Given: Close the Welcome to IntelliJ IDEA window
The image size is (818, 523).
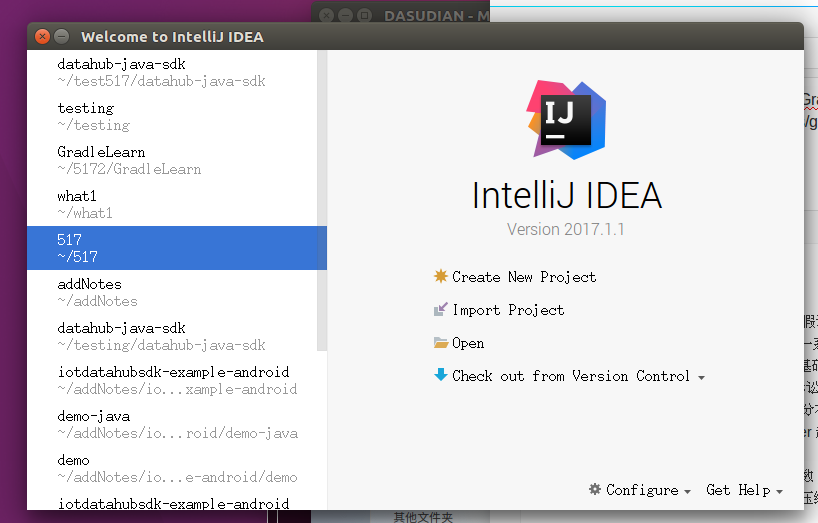Looking at the screenshot, I should [x=42, y=37].
